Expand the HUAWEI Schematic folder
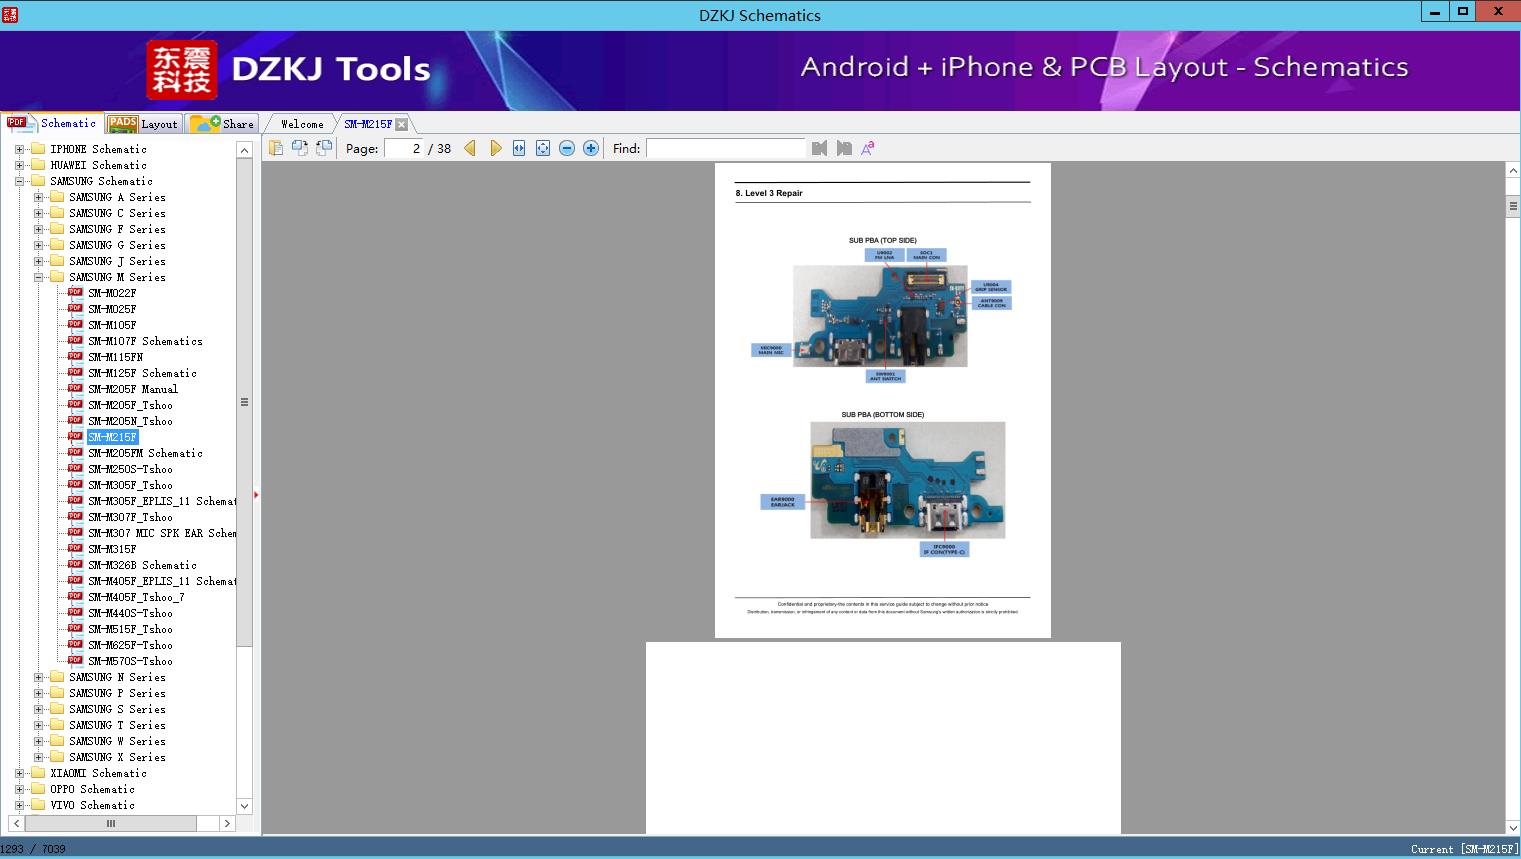Viewport: 1521px width, 859px height. pyautogui.click(x=19, y=165)
